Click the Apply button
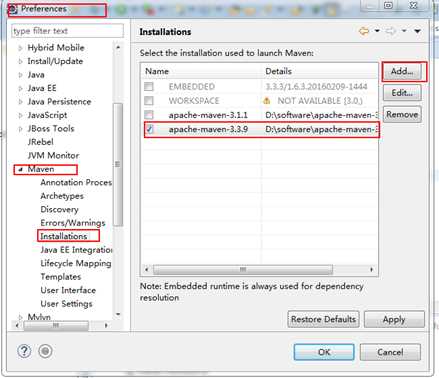The height and width of the screenshot is (378, 439). tap(394, 319)
